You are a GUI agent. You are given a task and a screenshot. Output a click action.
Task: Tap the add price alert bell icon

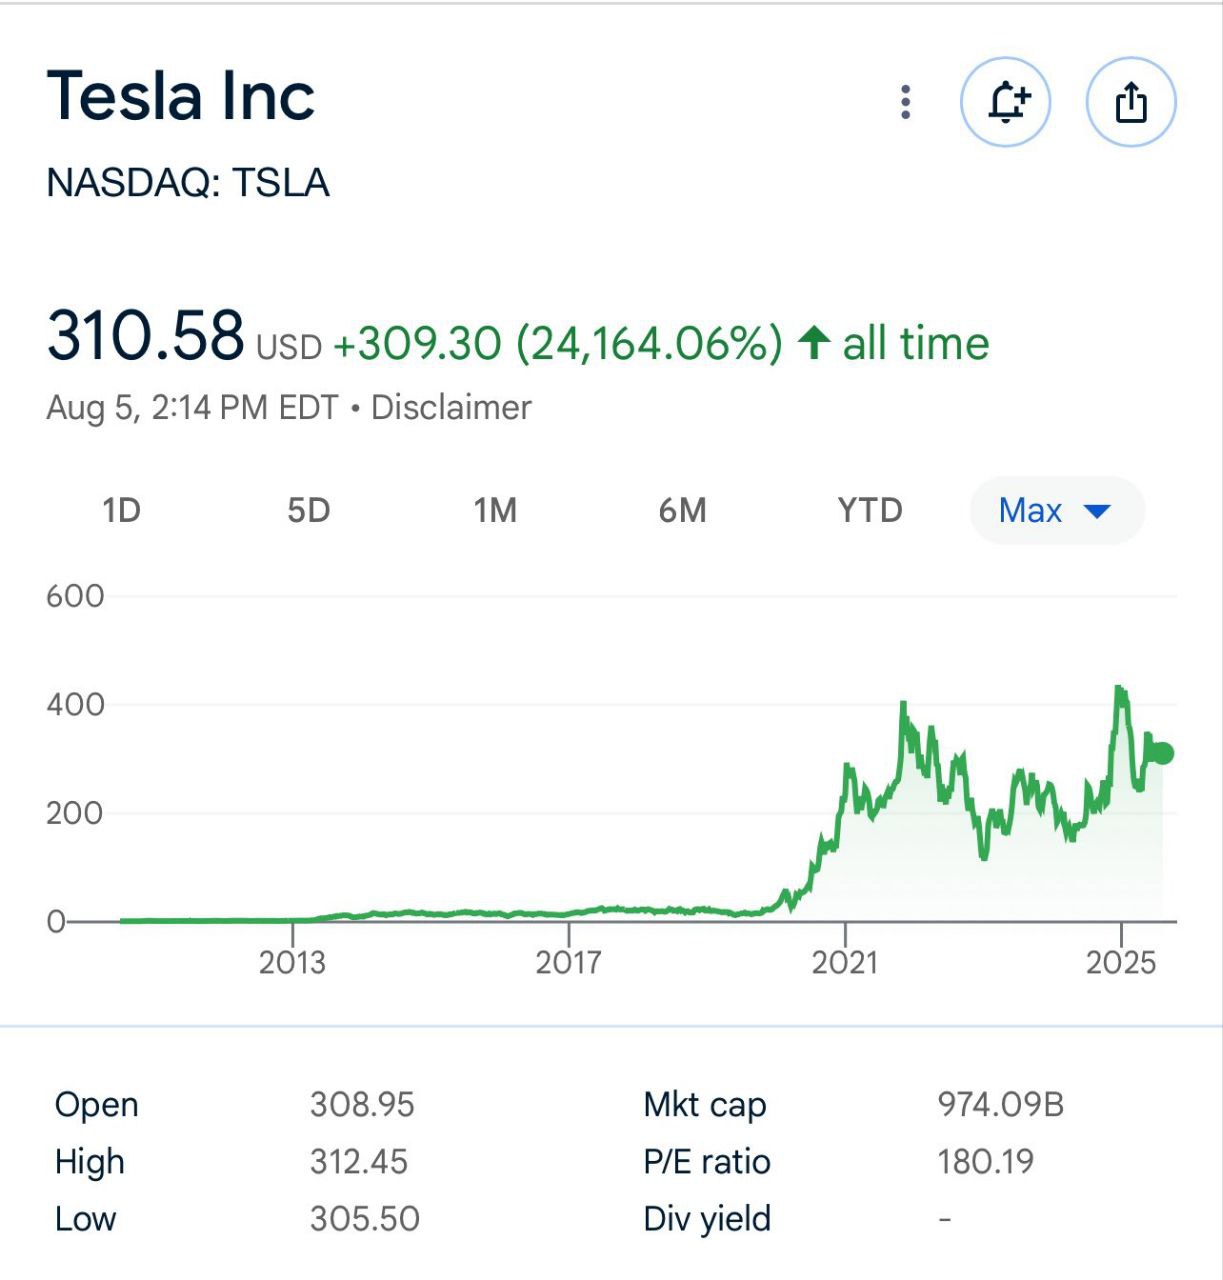(x=1005, y=102)
